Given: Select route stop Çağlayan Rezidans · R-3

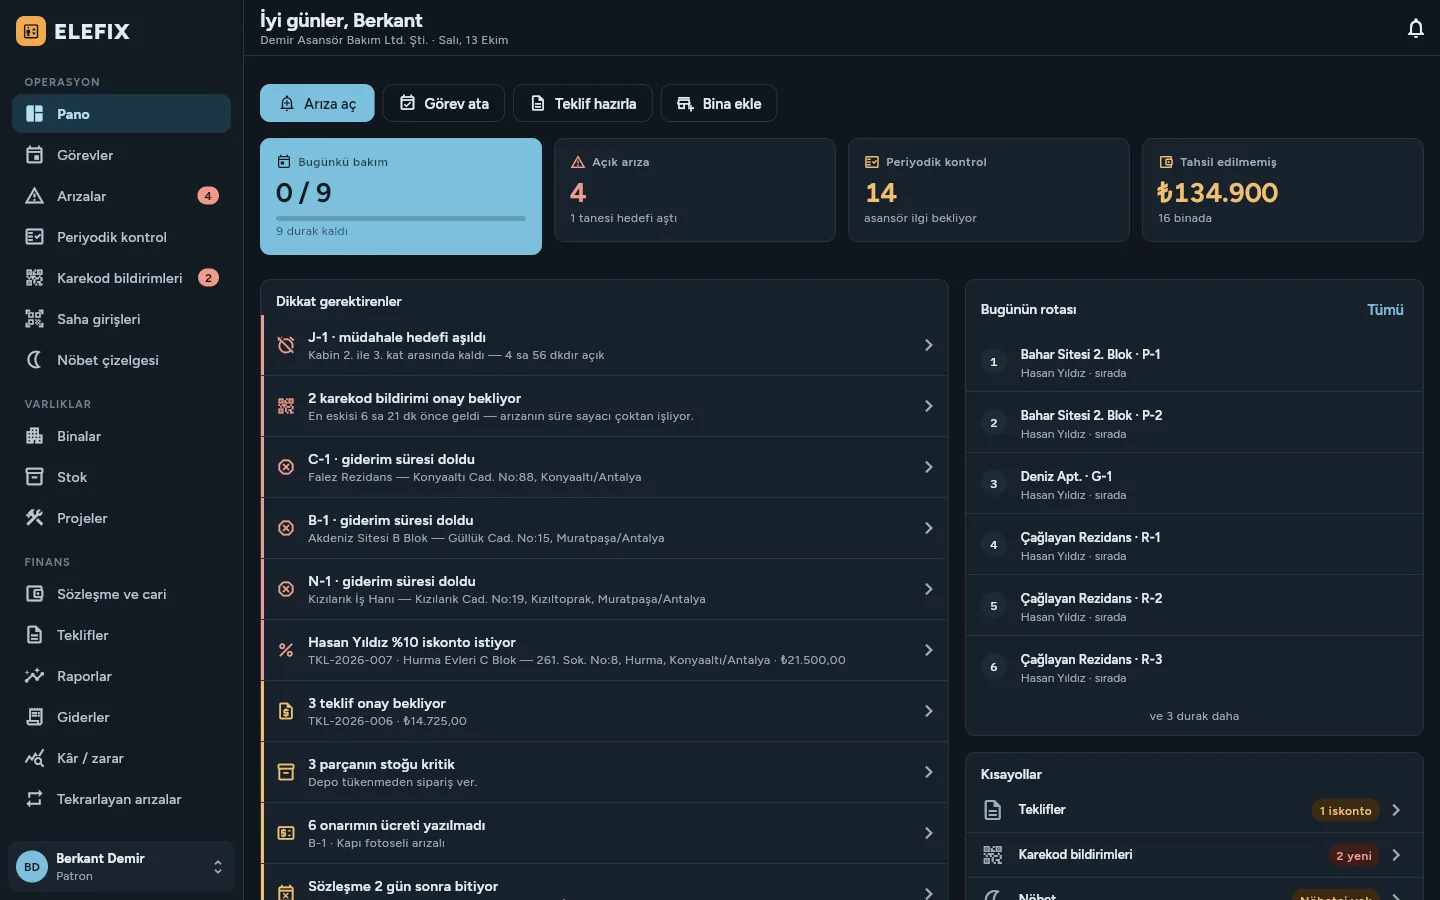Looking at the screenshot, I should click(1194, 667).
